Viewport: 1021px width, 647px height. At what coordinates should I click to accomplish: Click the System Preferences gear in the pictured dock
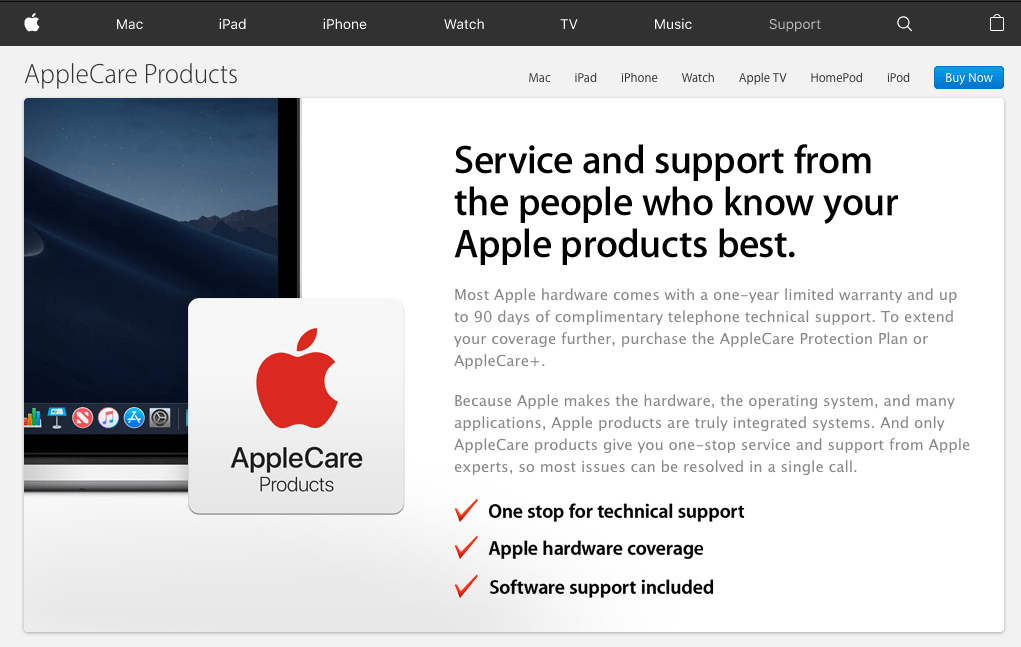pyautogui.click(x=160, y=417)
